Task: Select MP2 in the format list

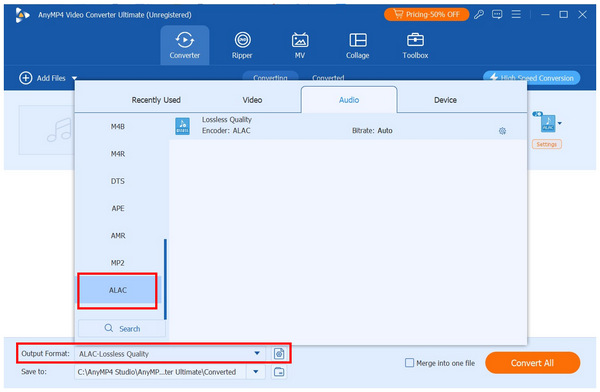Action: point(118,263)
